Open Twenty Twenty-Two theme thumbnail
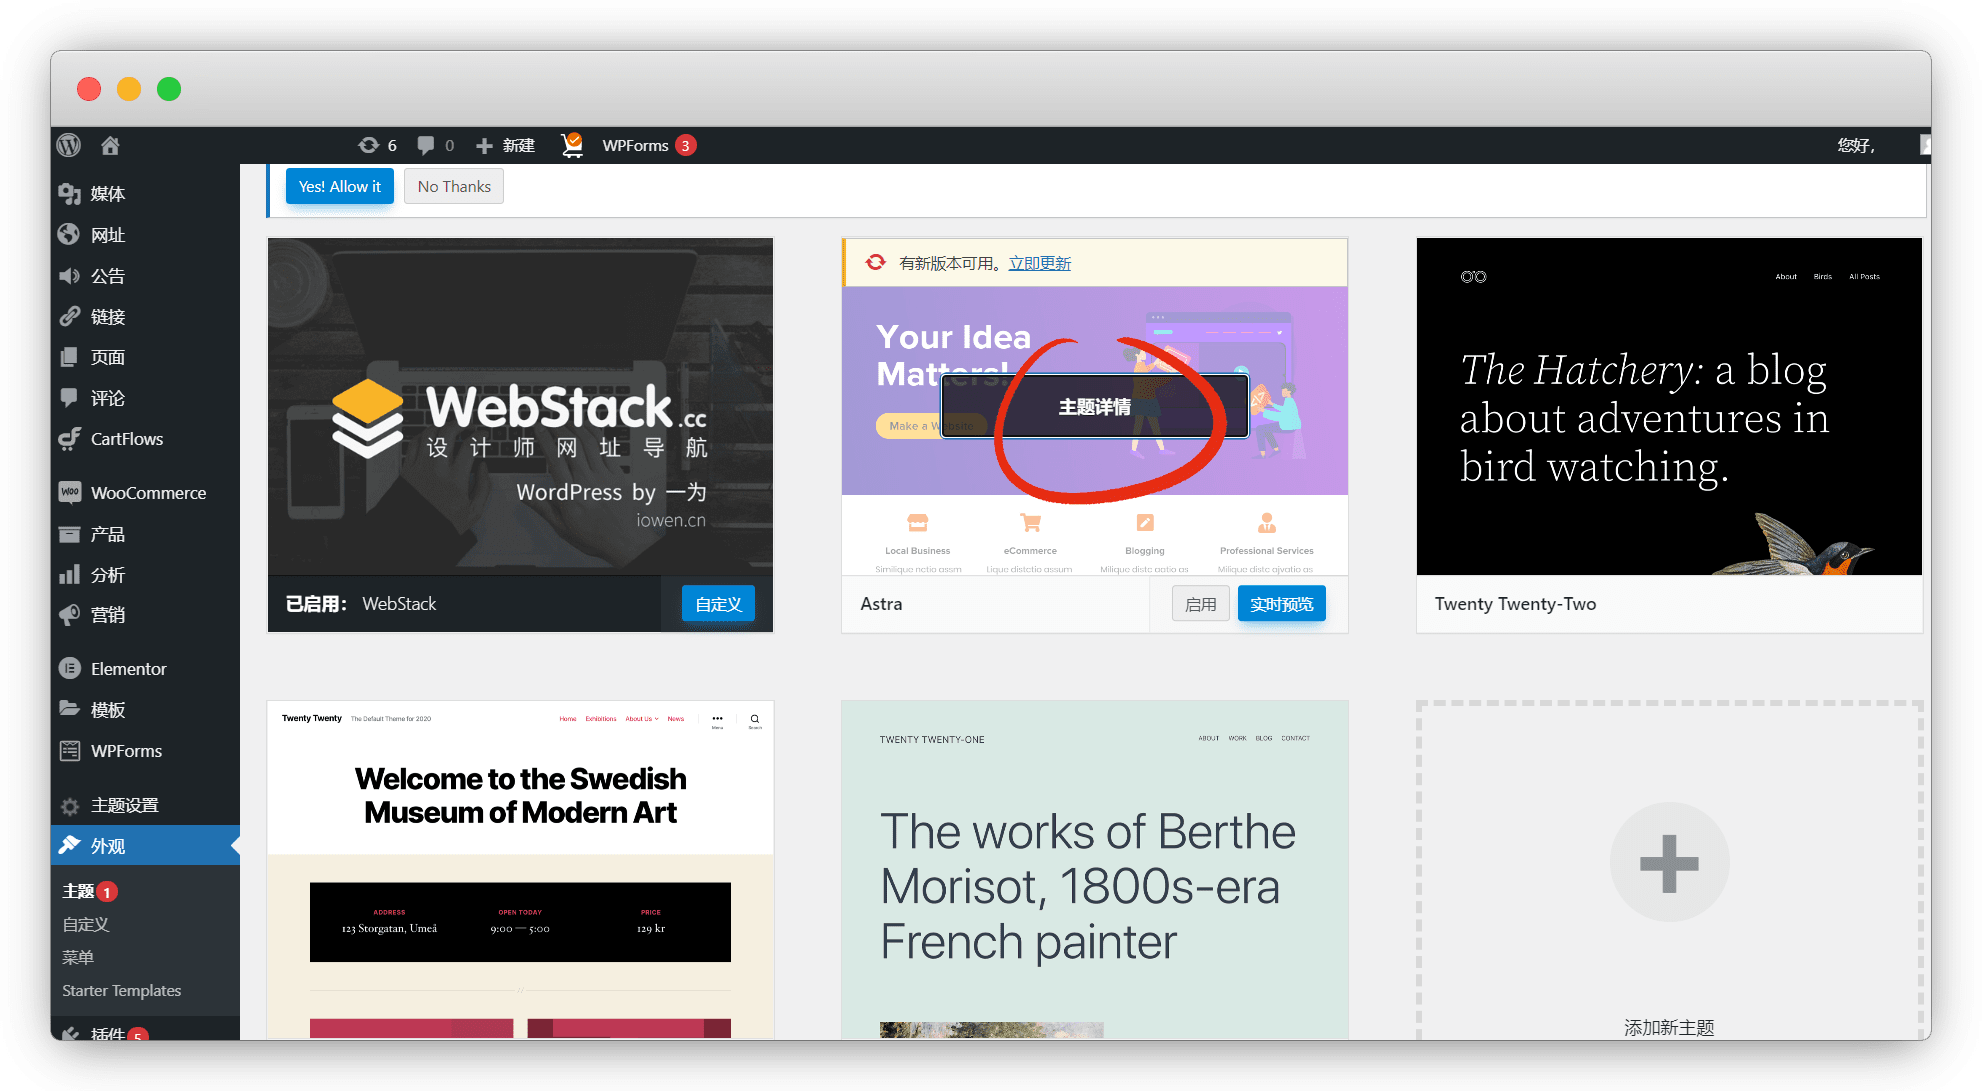 coord(1668,406)
